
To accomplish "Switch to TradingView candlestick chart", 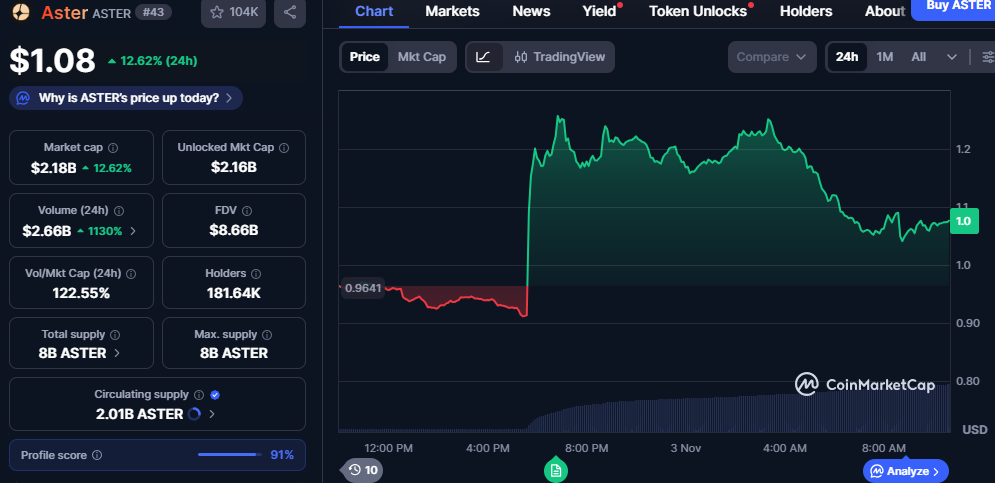I will (x=559, y=57).
